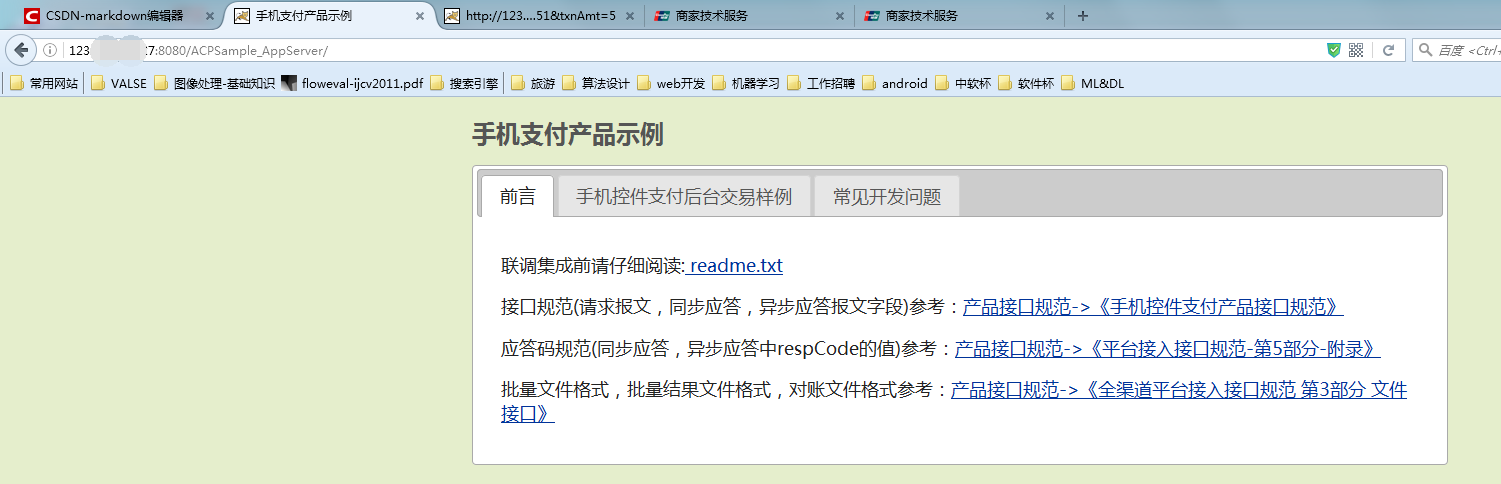Open the 旅游 bookmark folder
The width and height of the screenshot is (1501, 484).
(533, 84)
